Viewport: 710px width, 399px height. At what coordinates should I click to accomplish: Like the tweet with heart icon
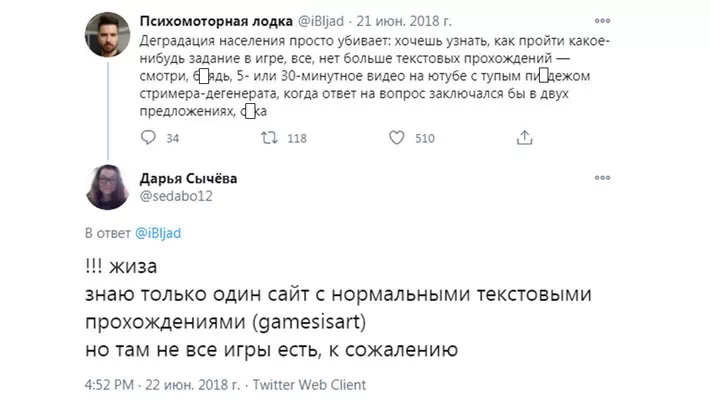pyautogui.click(x=397, y=138)
